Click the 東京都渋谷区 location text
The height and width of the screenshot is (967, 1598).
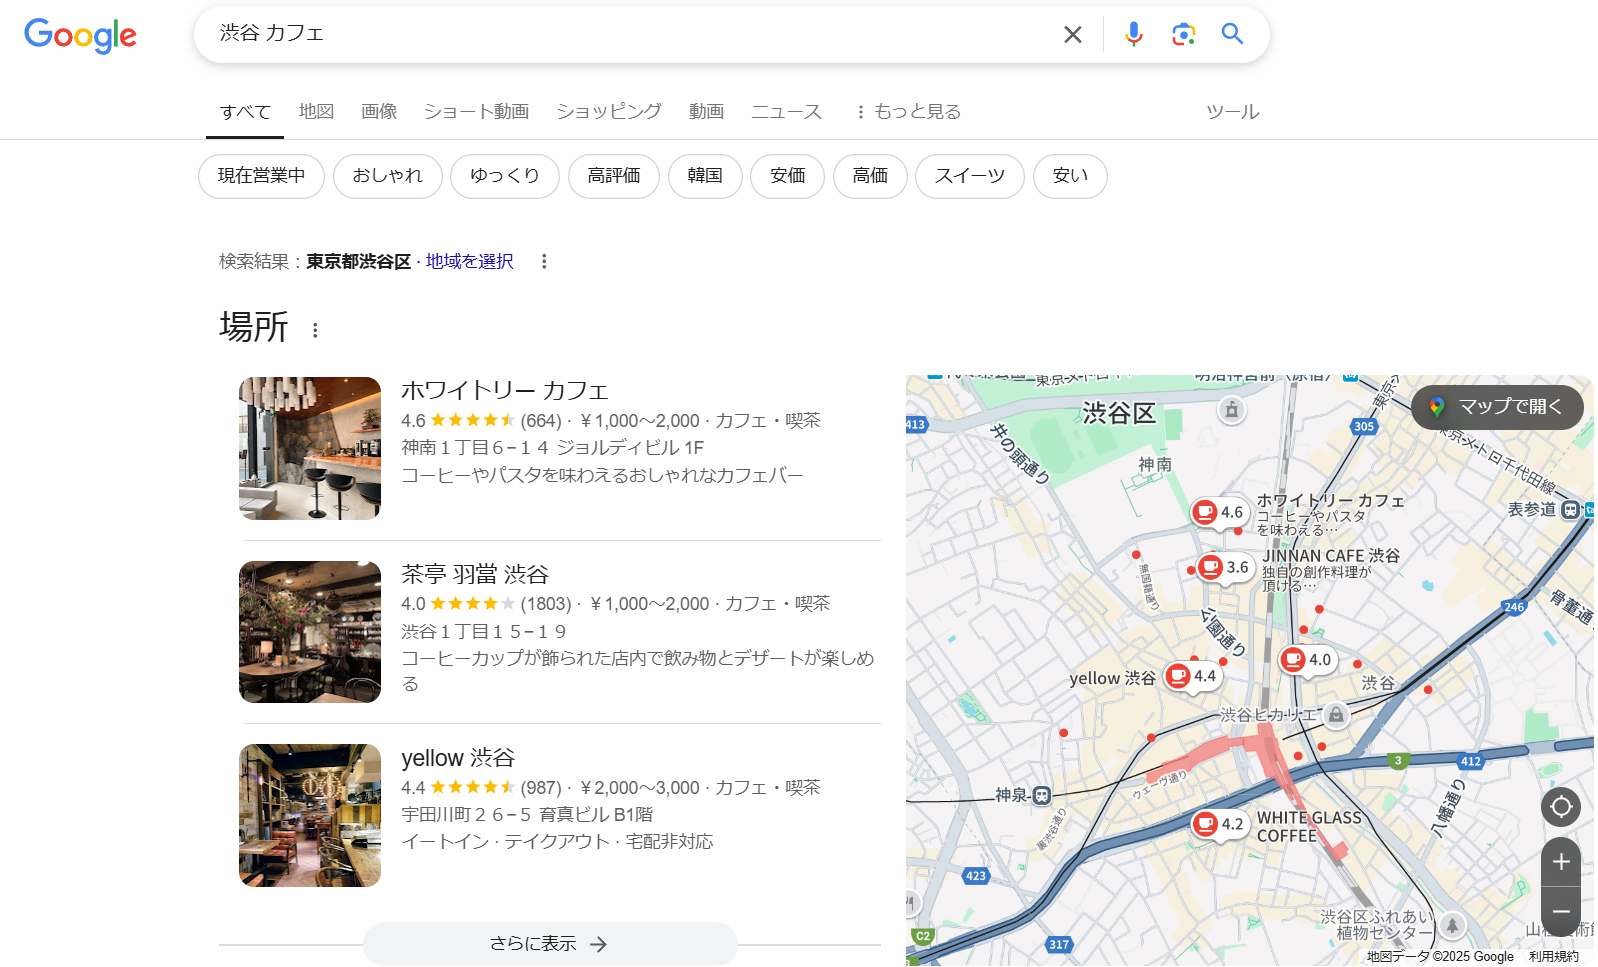click(x=358, y=261)
